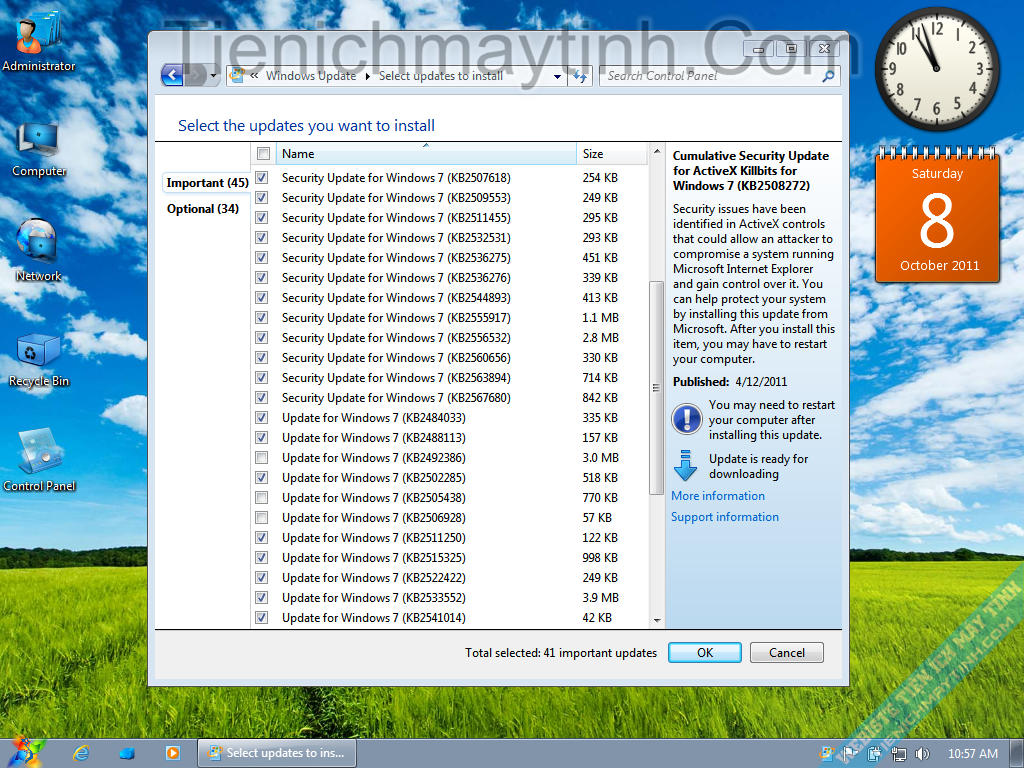Sort by the Size column header
The height and width of the screenshot is (768, 1024).
612,154
